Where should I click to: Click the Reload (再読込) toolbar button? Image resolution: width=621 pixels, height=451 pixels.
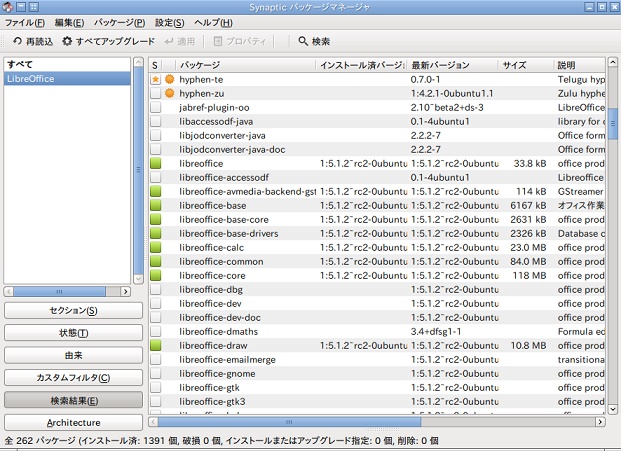(33, 41)
